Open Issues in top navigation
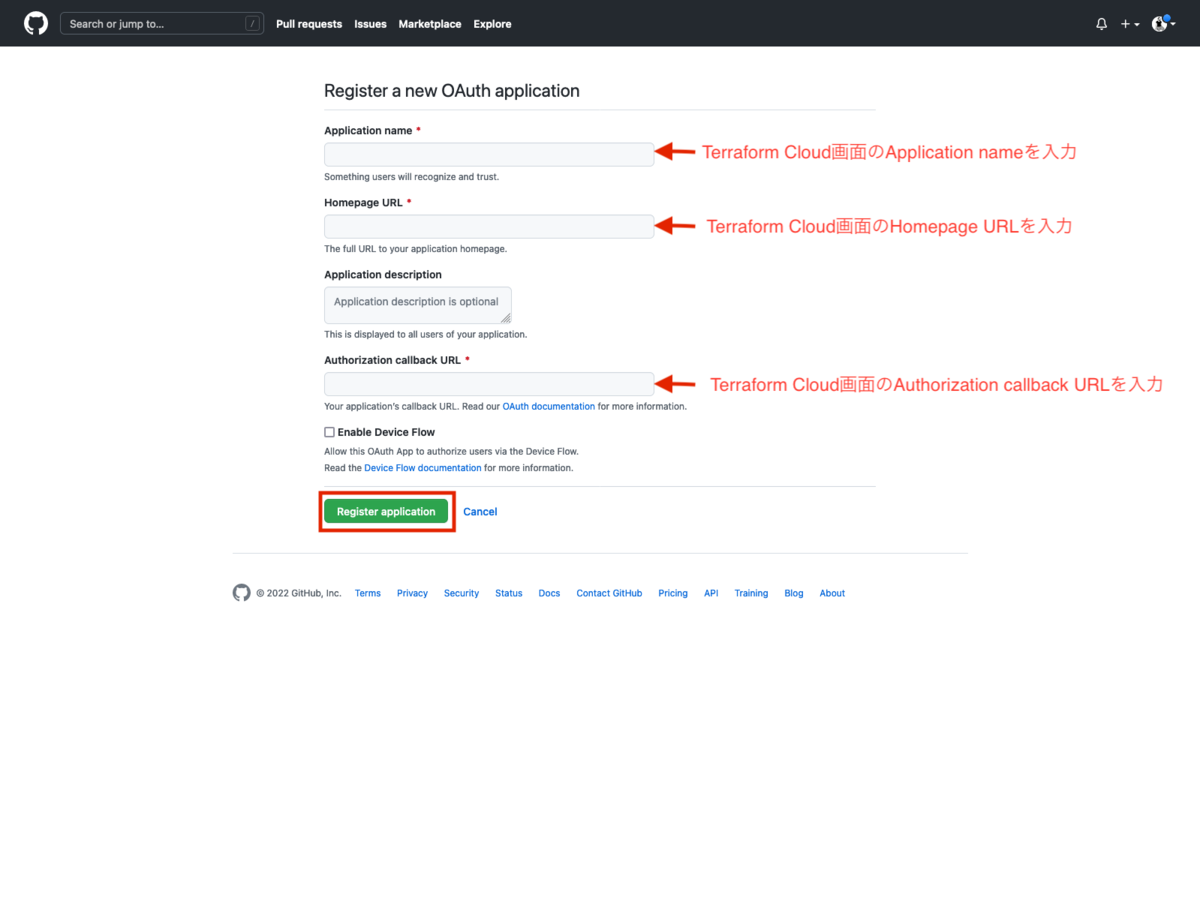 tap(370, 24)
